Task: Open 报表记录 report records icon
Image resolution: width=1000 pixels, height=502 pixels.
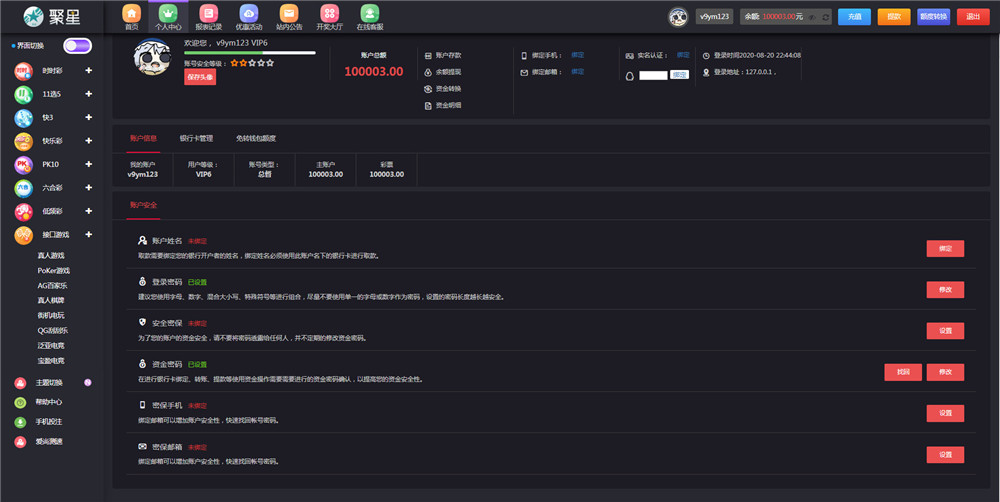Action: point(208,14)
